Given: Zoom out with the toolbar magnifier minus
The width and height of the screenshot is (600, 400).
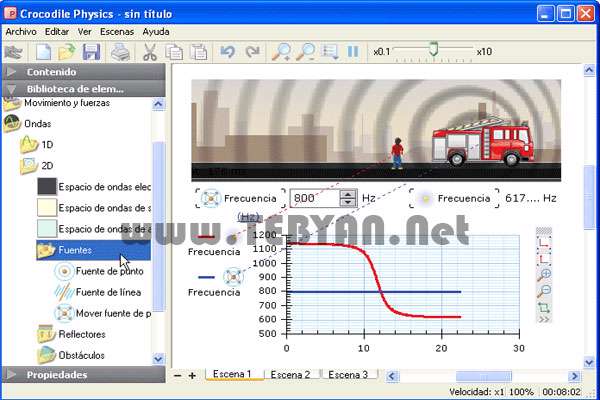Looking at the screenshot, I should pyautogui.click(x=306, y=52).
